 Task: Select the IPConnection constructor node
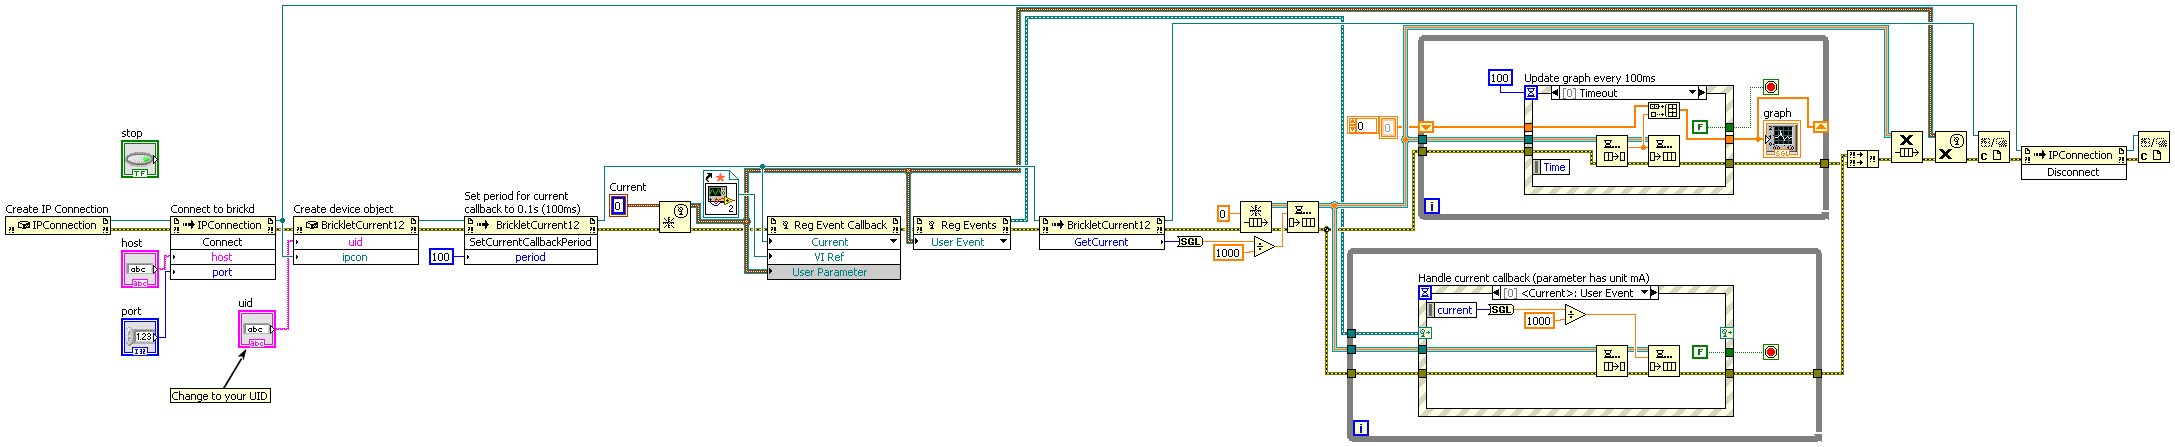[x=56, y=226]
